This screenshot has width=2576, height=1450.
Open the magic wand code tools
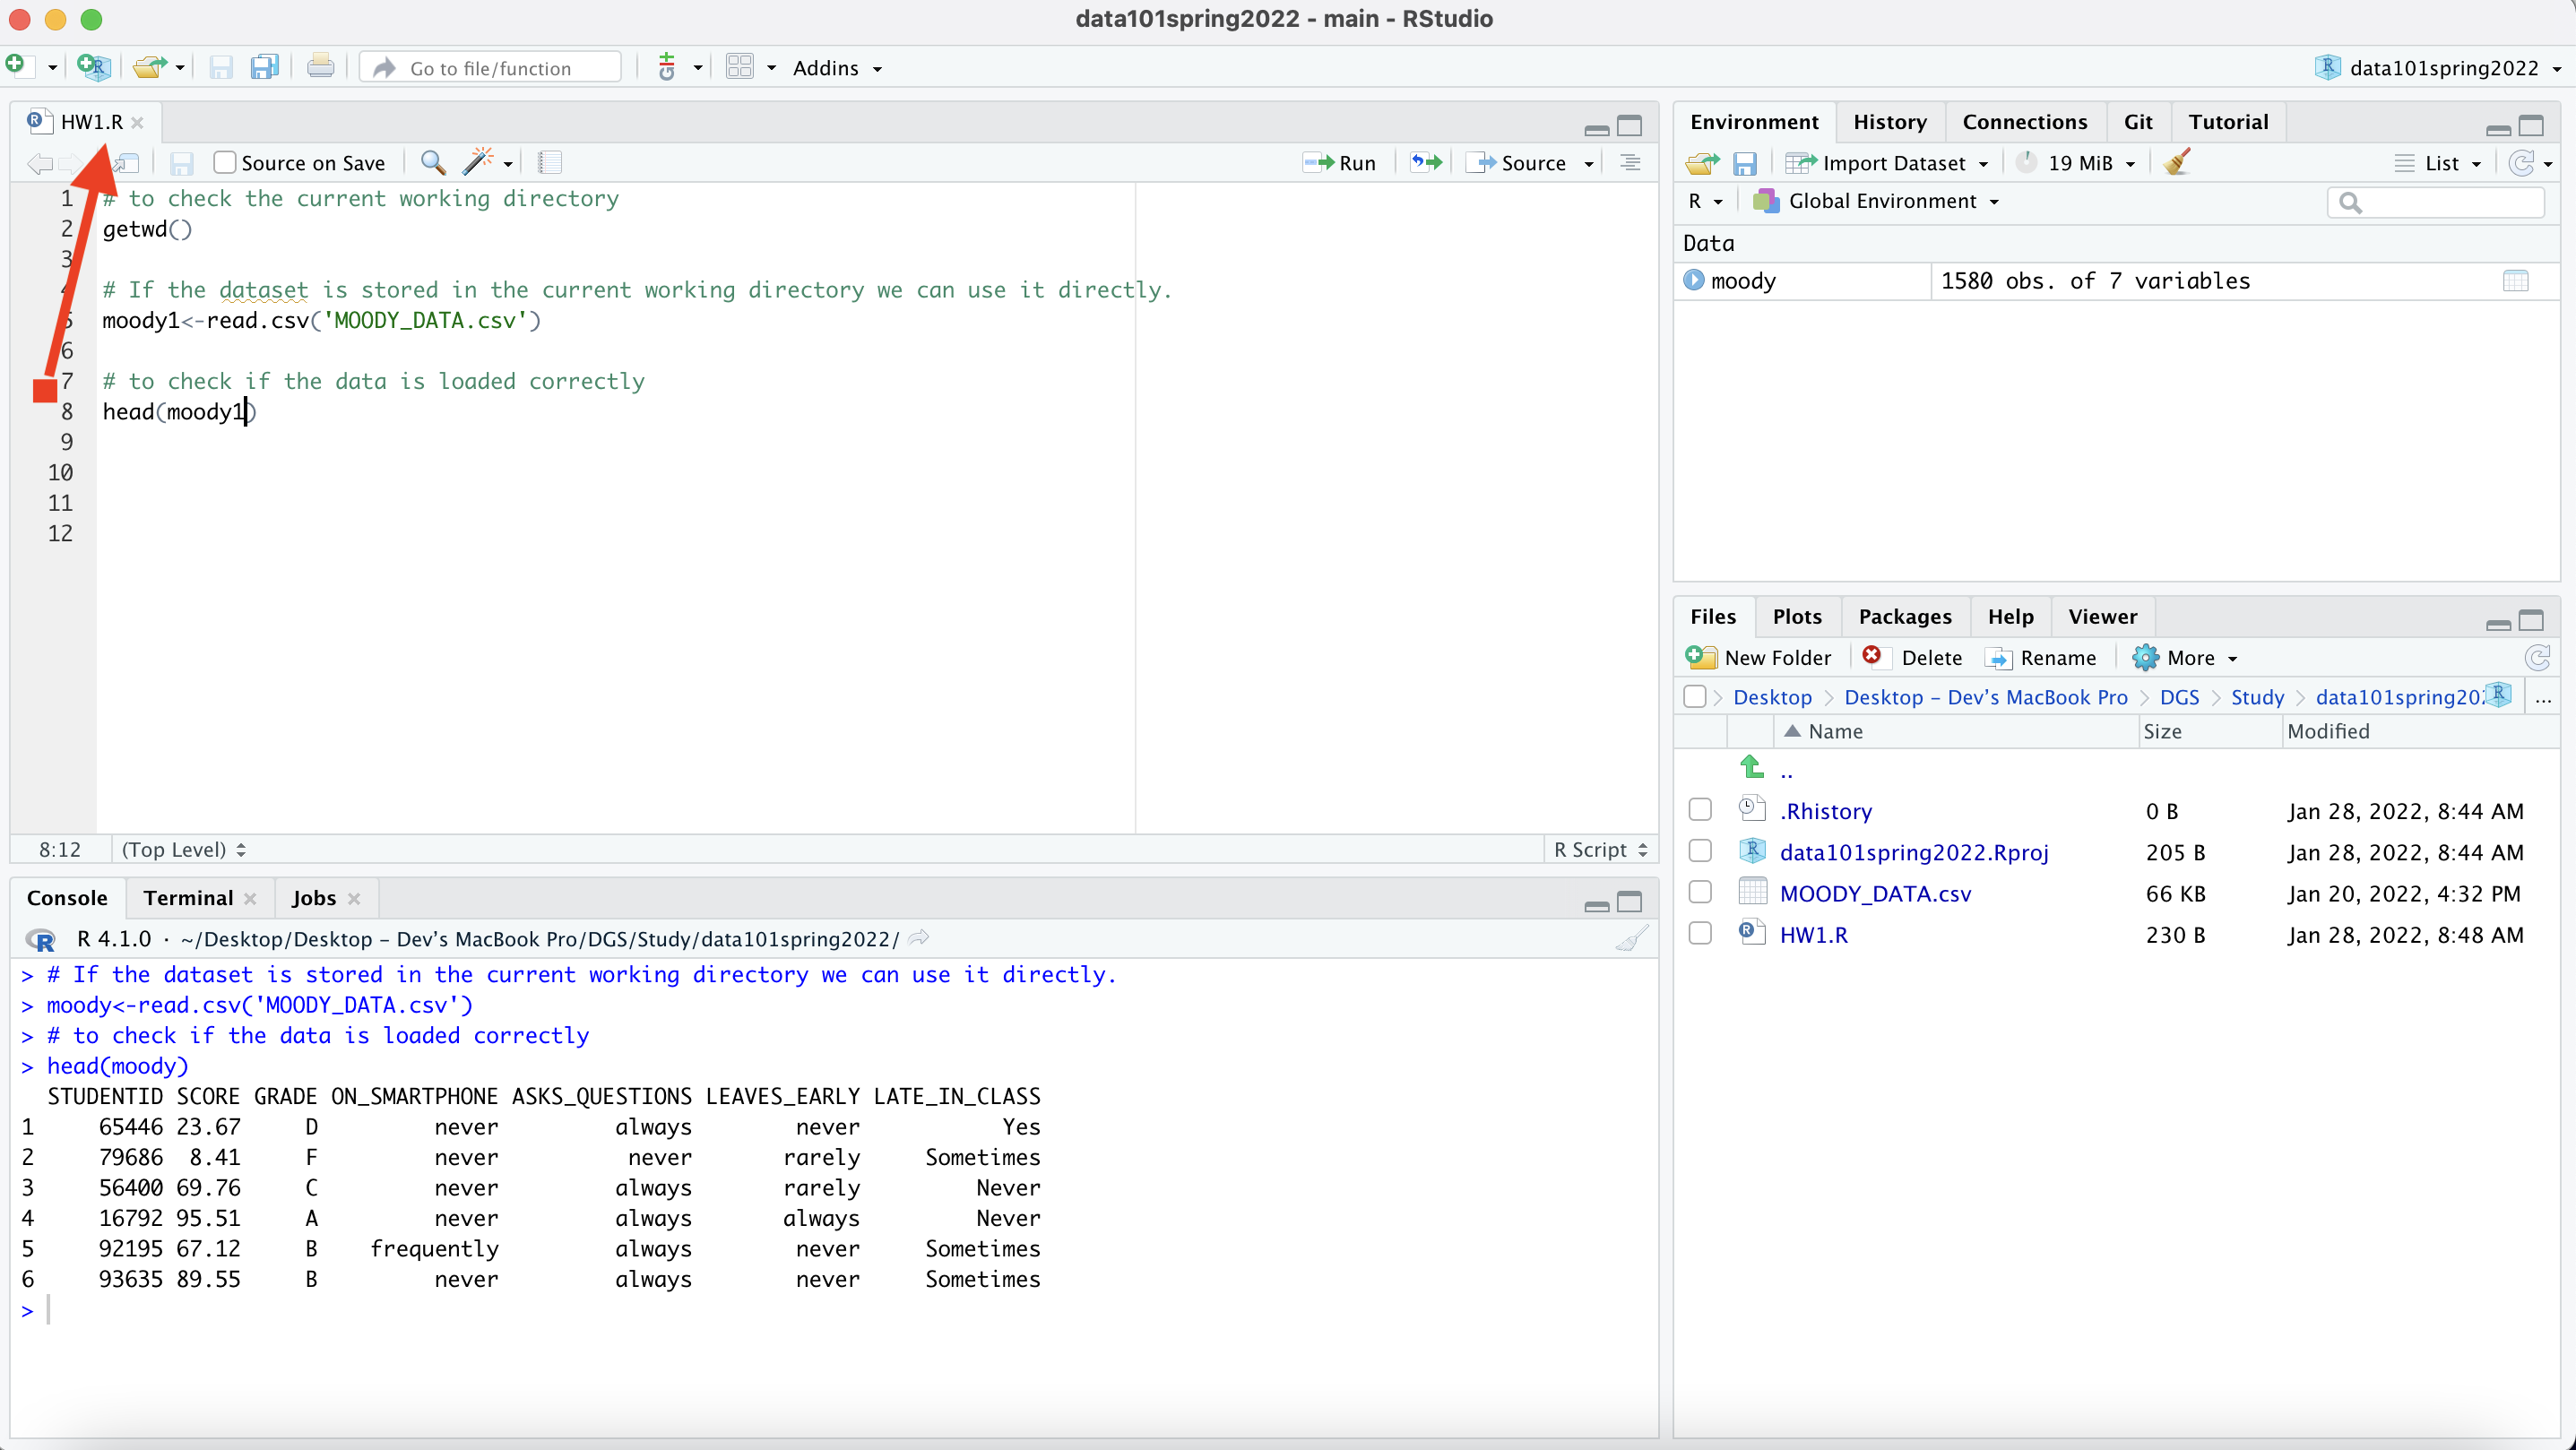coord(479,162)
